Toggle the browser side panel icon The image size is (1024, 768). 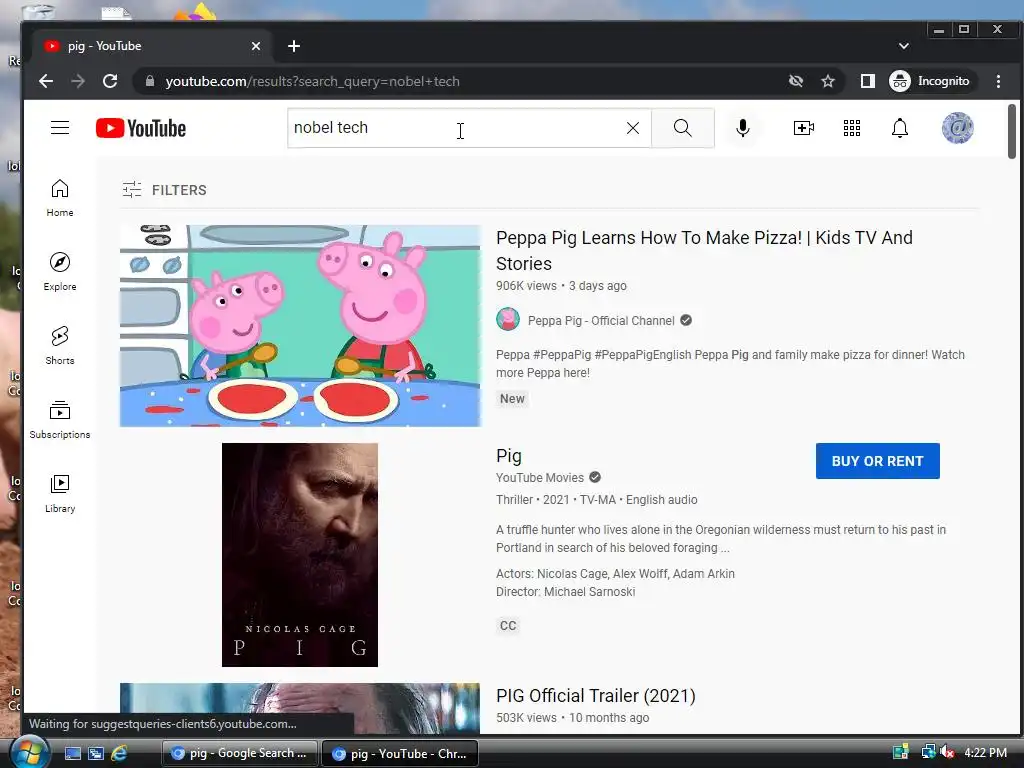867,81
